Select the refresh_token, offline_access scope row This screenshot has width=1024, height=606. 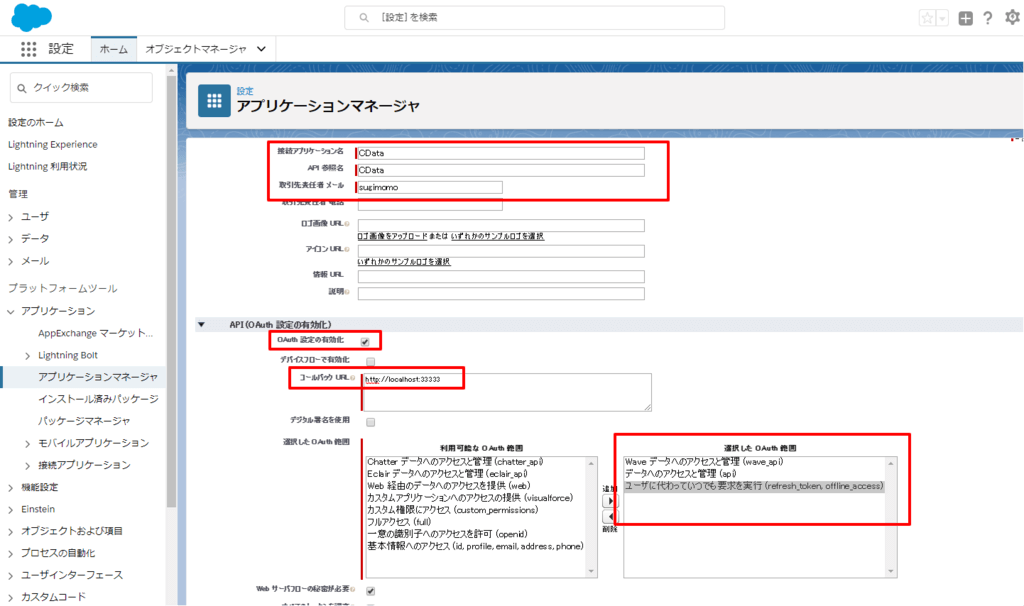pos(754,486)
